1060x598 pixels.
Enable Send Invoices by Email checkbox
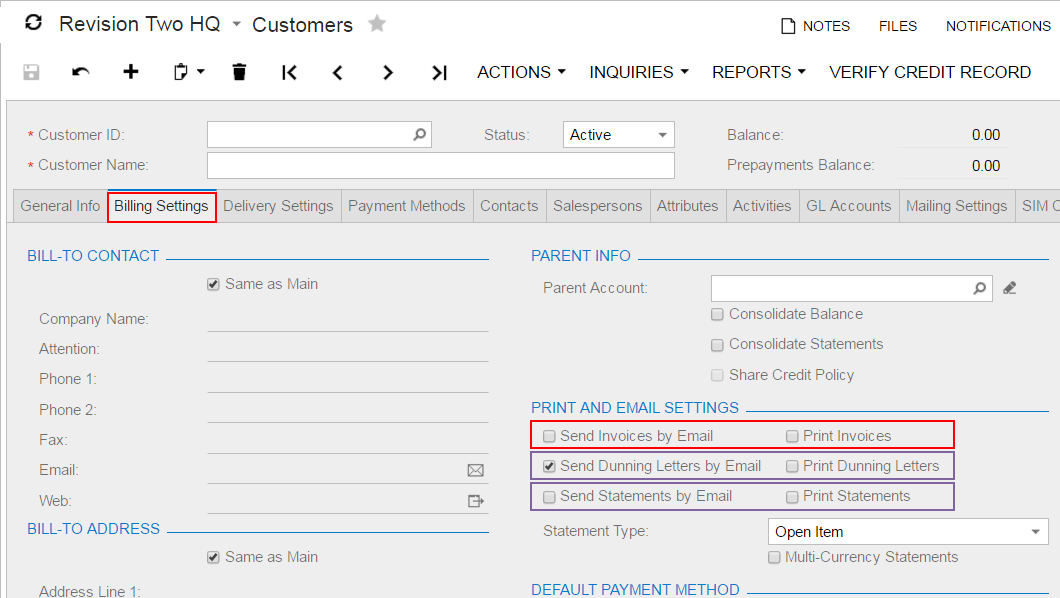549,436
